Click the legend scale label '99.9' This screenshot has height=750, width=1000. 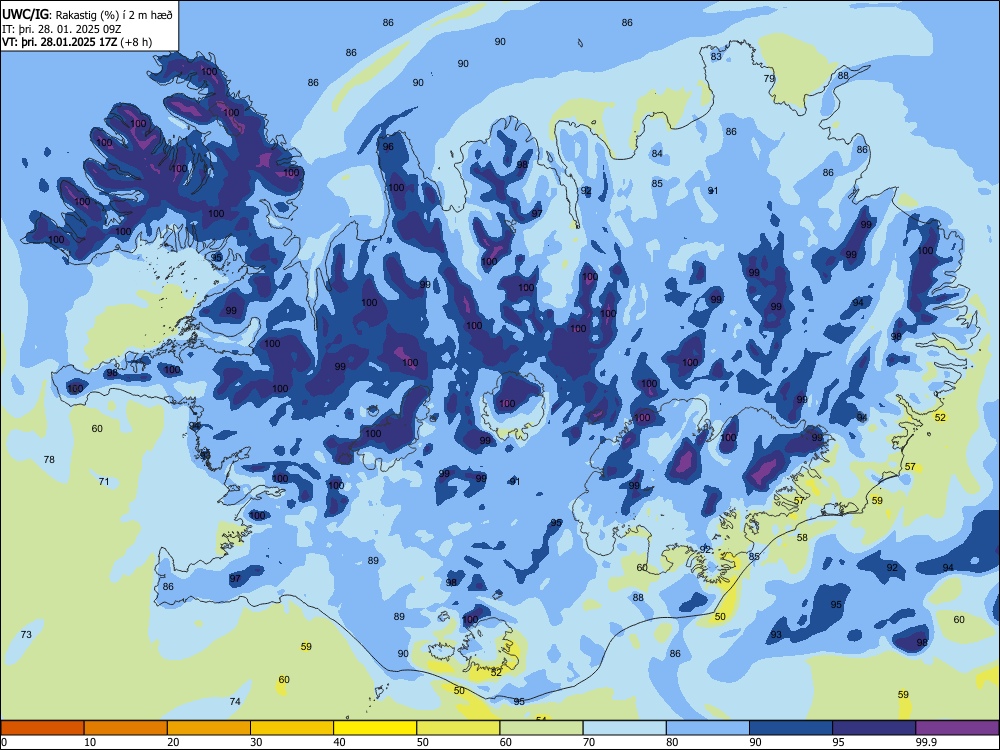[926, 742]
